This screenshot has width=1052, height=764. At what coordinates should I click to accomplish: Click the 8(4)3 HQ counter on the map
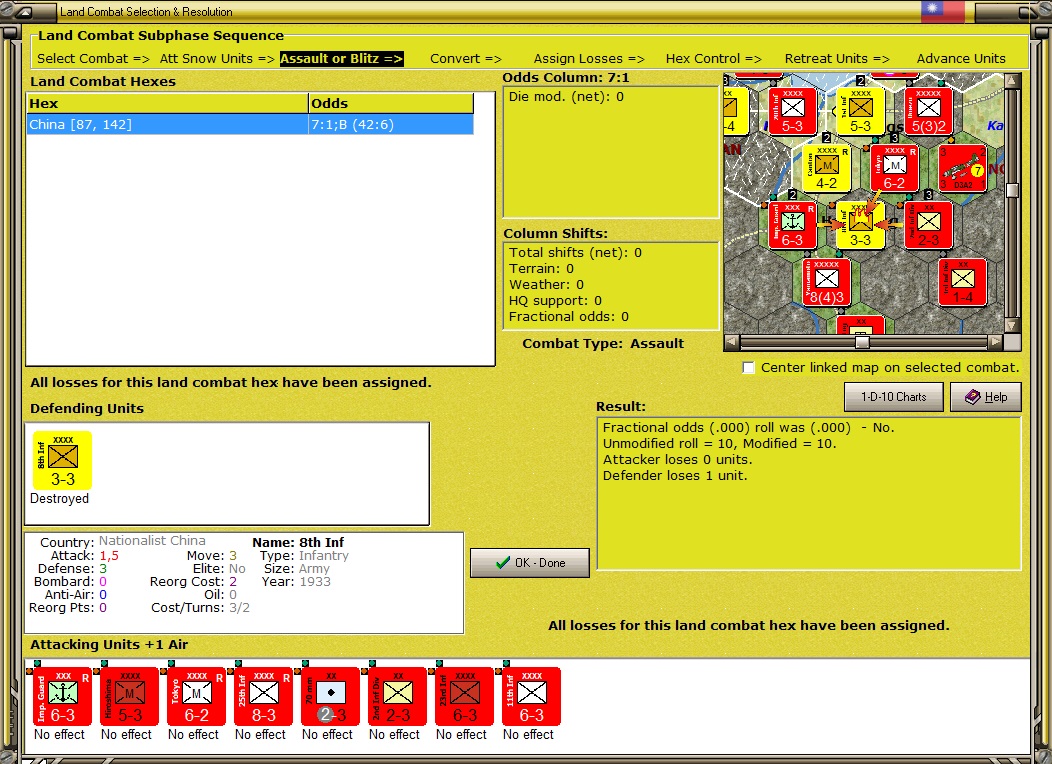pyautogui.click(x=827, y=282)
